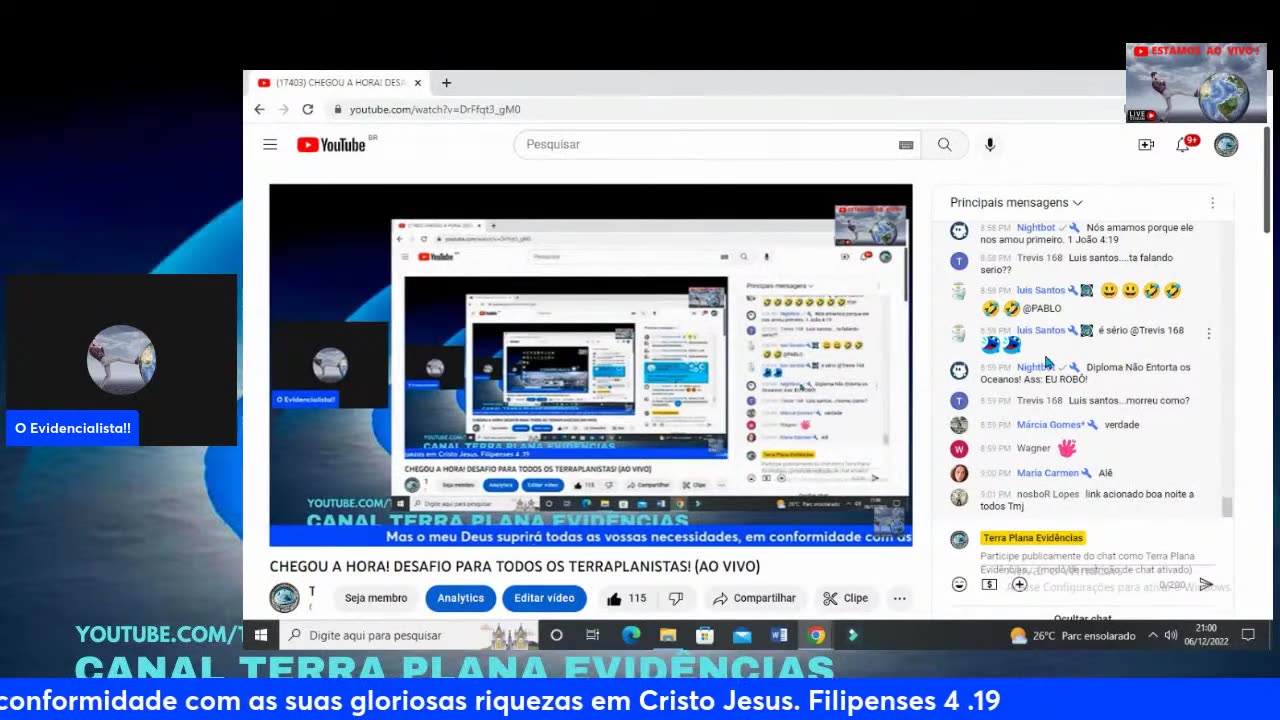Open the chat options three-dot menu
Image resolution: width=1280 pixels, height=720 pixels.
coord(1213,202)
